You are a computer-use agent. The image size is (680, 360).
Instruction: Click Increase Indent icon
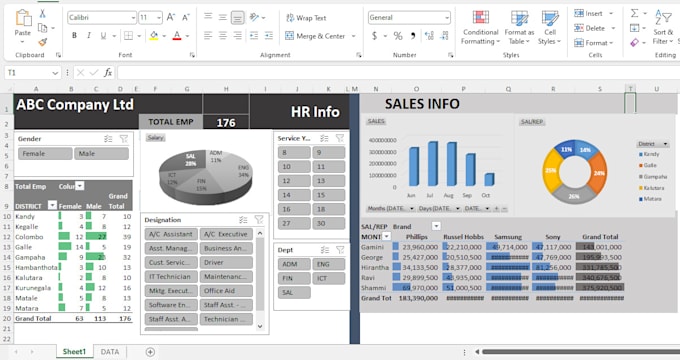(x=269, y=36)
